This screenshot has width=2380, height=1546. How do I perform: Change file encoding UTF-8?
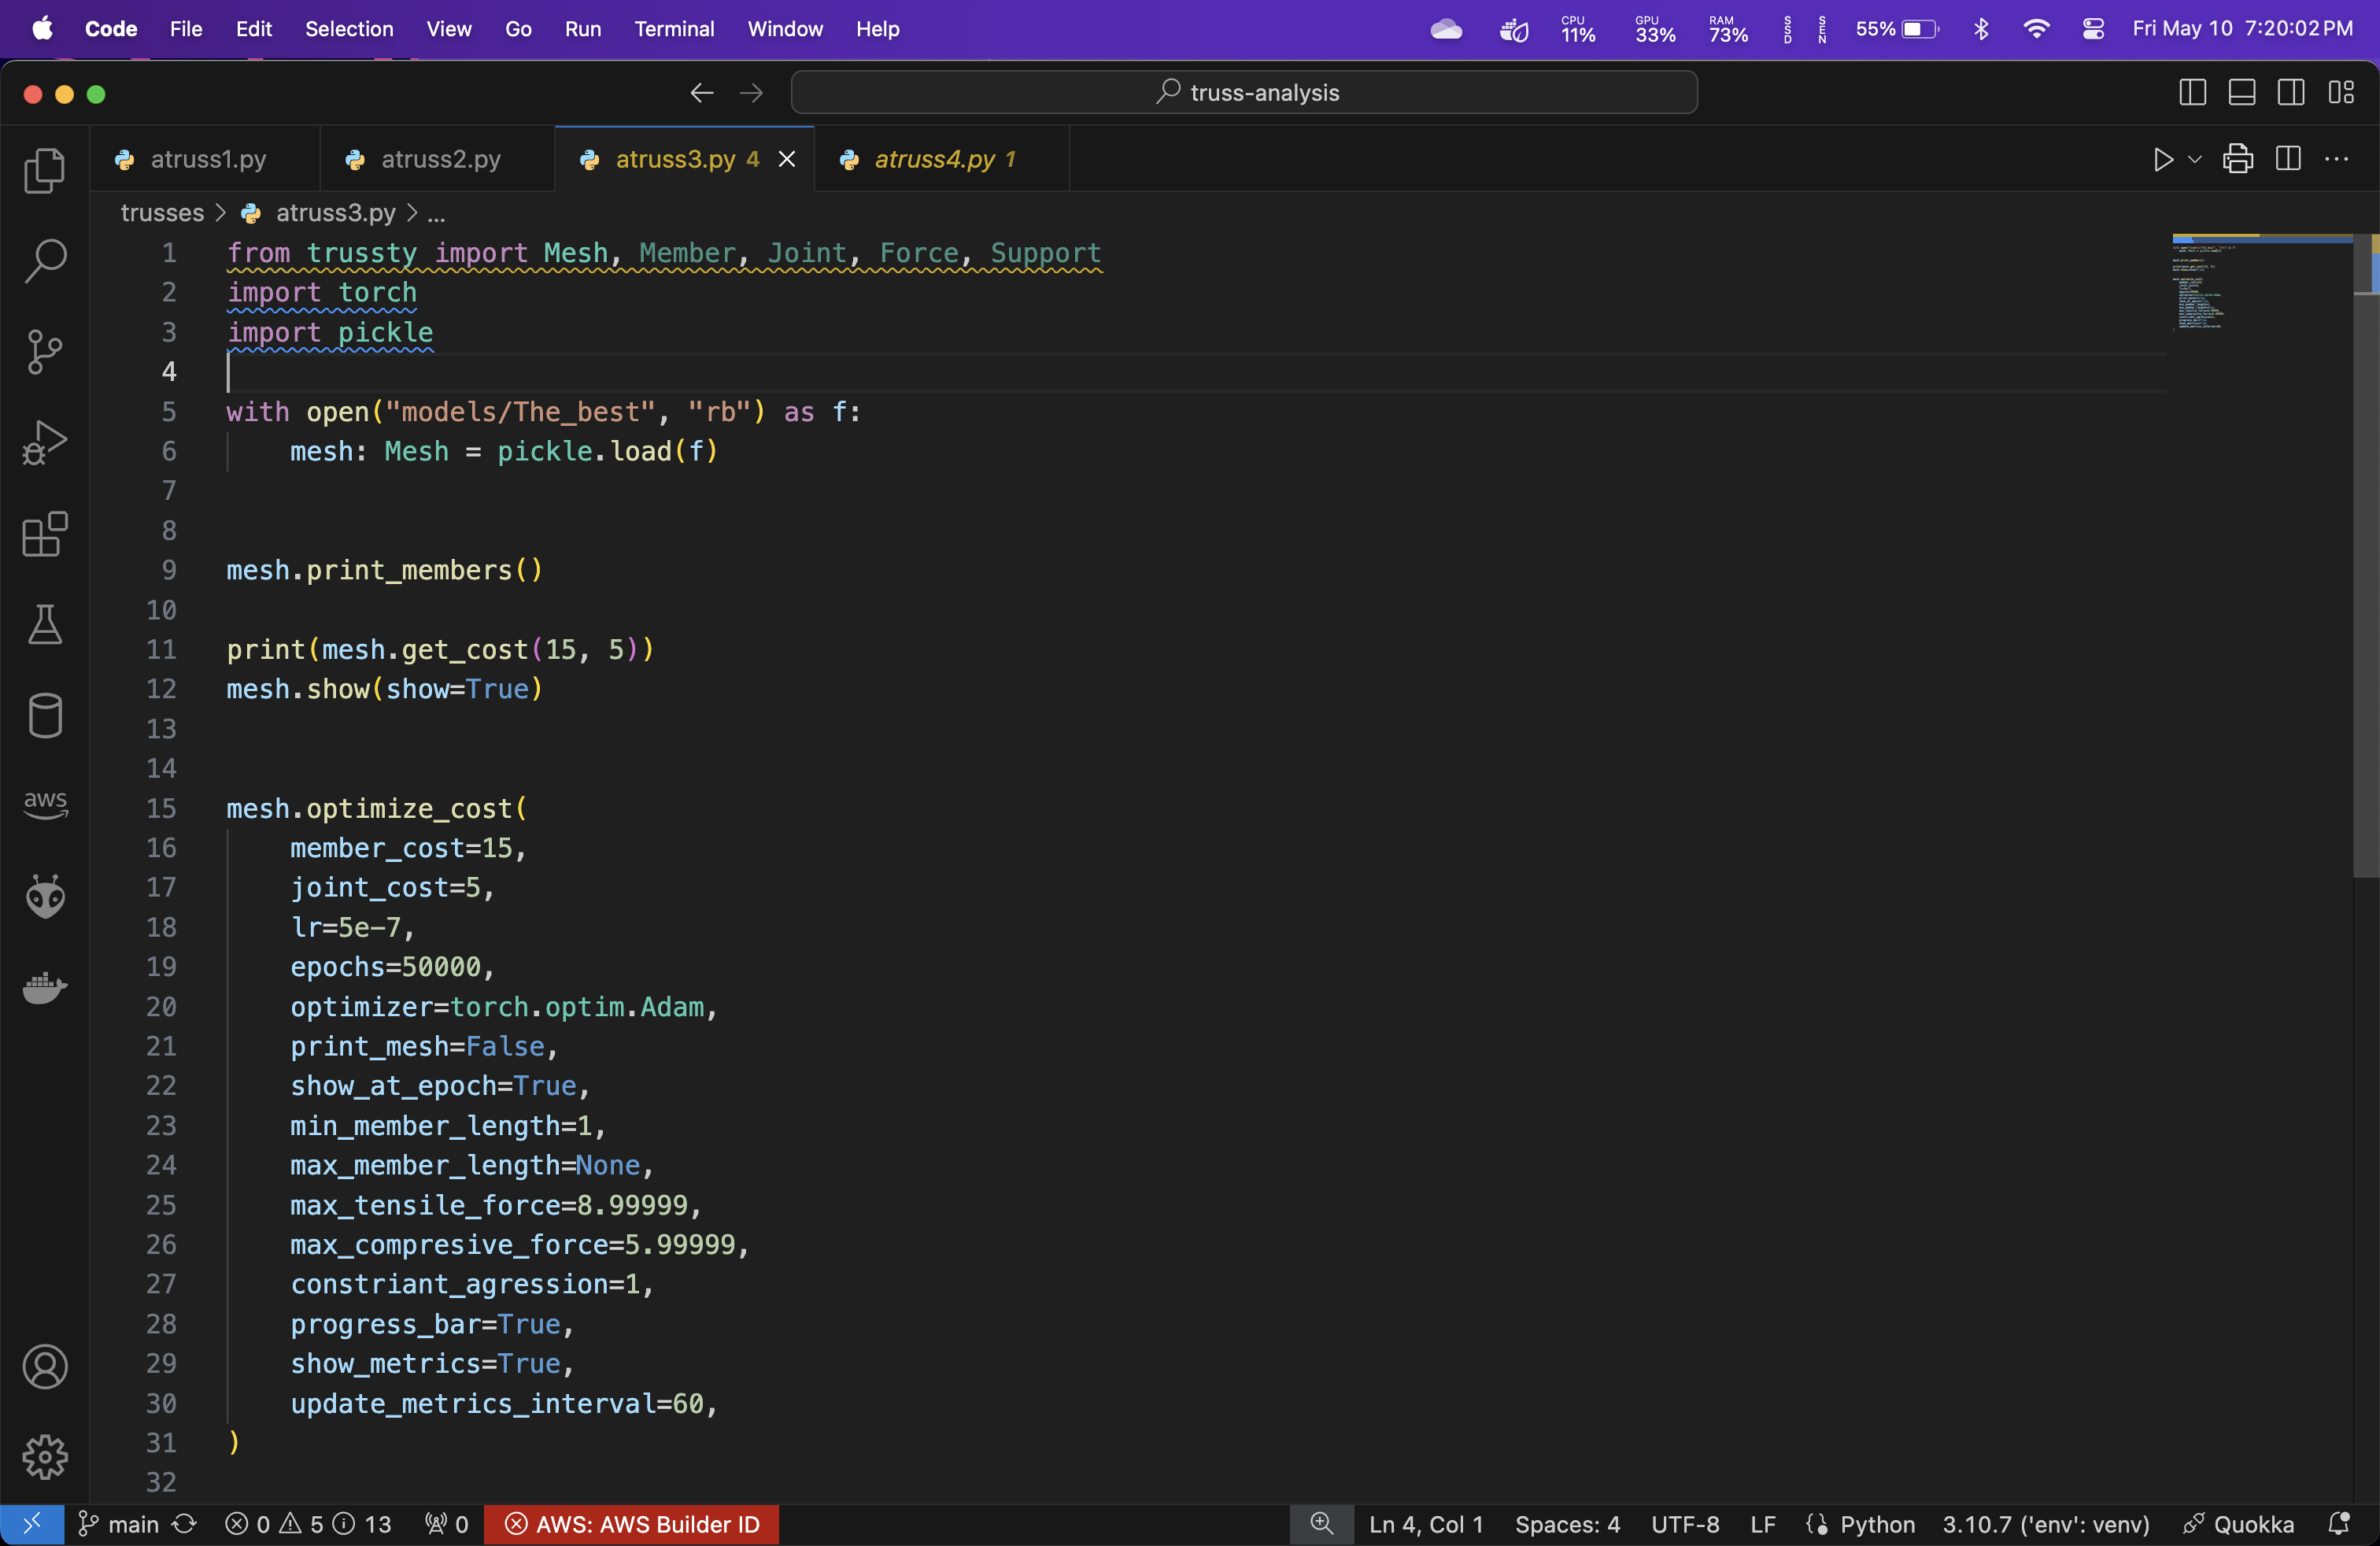pos(1685,1525)
